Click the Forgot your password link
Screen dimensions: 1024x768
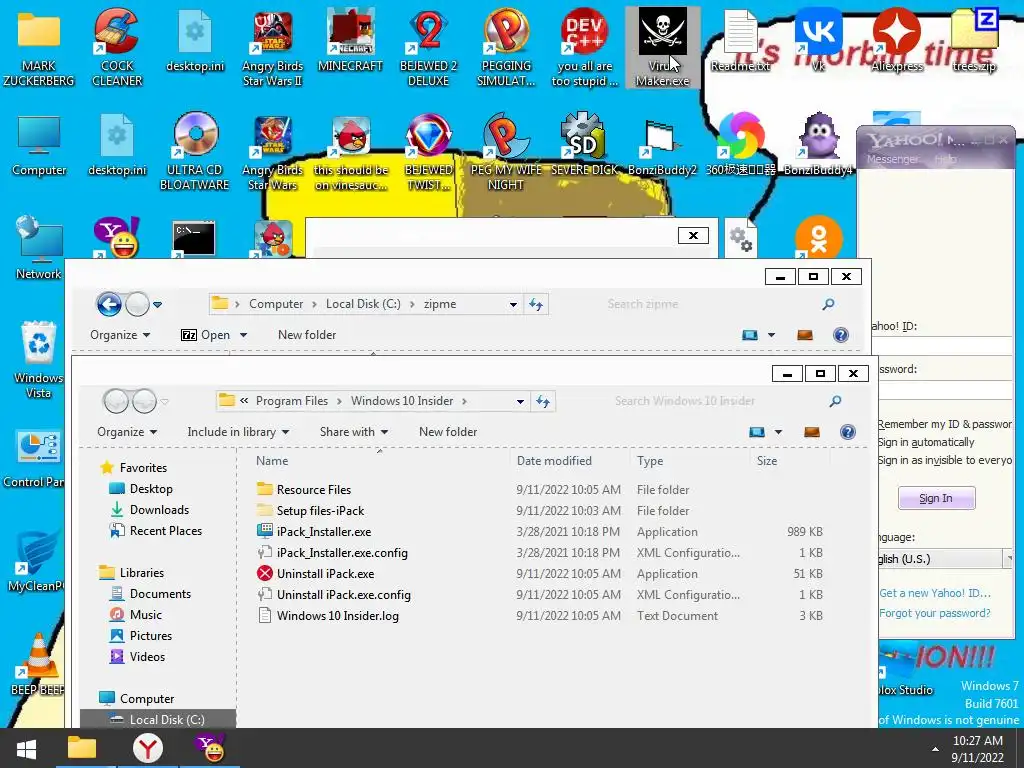pyautogui.click(x=935, y=613)
